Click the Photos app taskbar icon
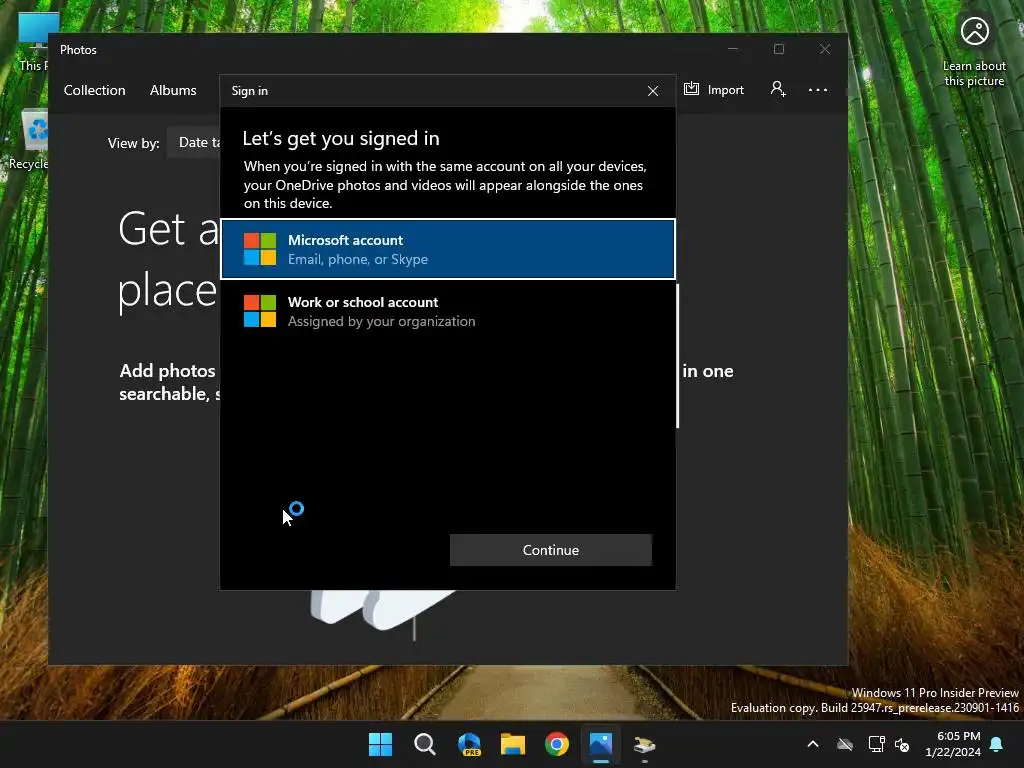 click(601, 744)
